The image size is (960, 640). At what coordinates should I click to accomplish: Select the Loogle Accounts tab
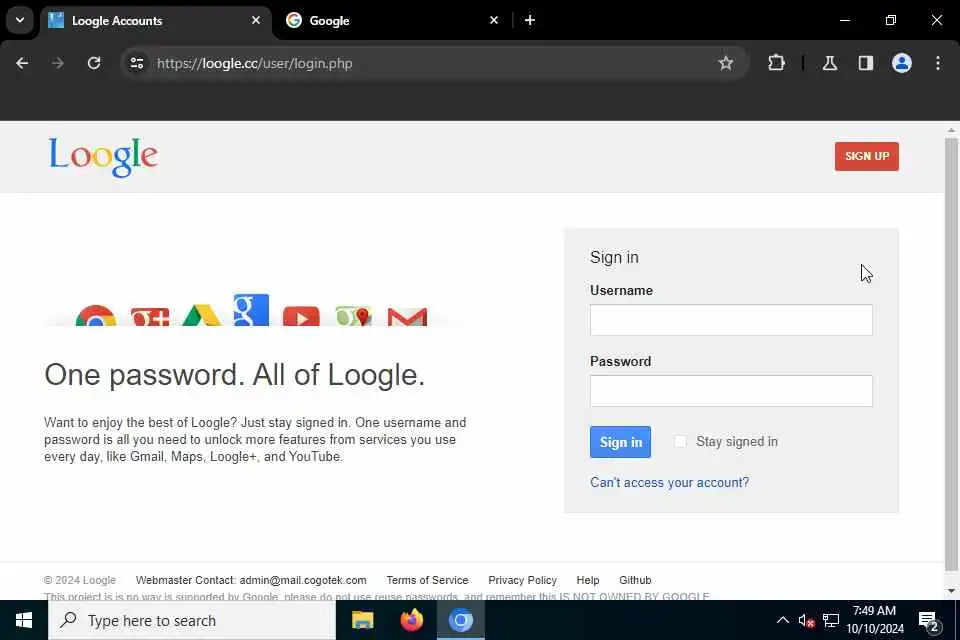(156, 20)
